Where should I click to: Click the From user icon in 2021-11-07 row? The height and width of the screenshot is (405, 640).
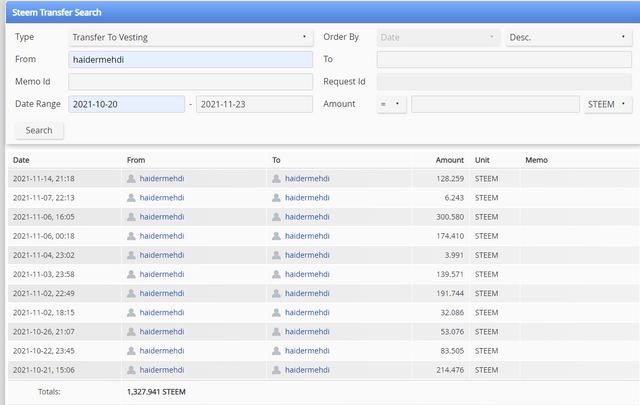click(x=131, y=198)
